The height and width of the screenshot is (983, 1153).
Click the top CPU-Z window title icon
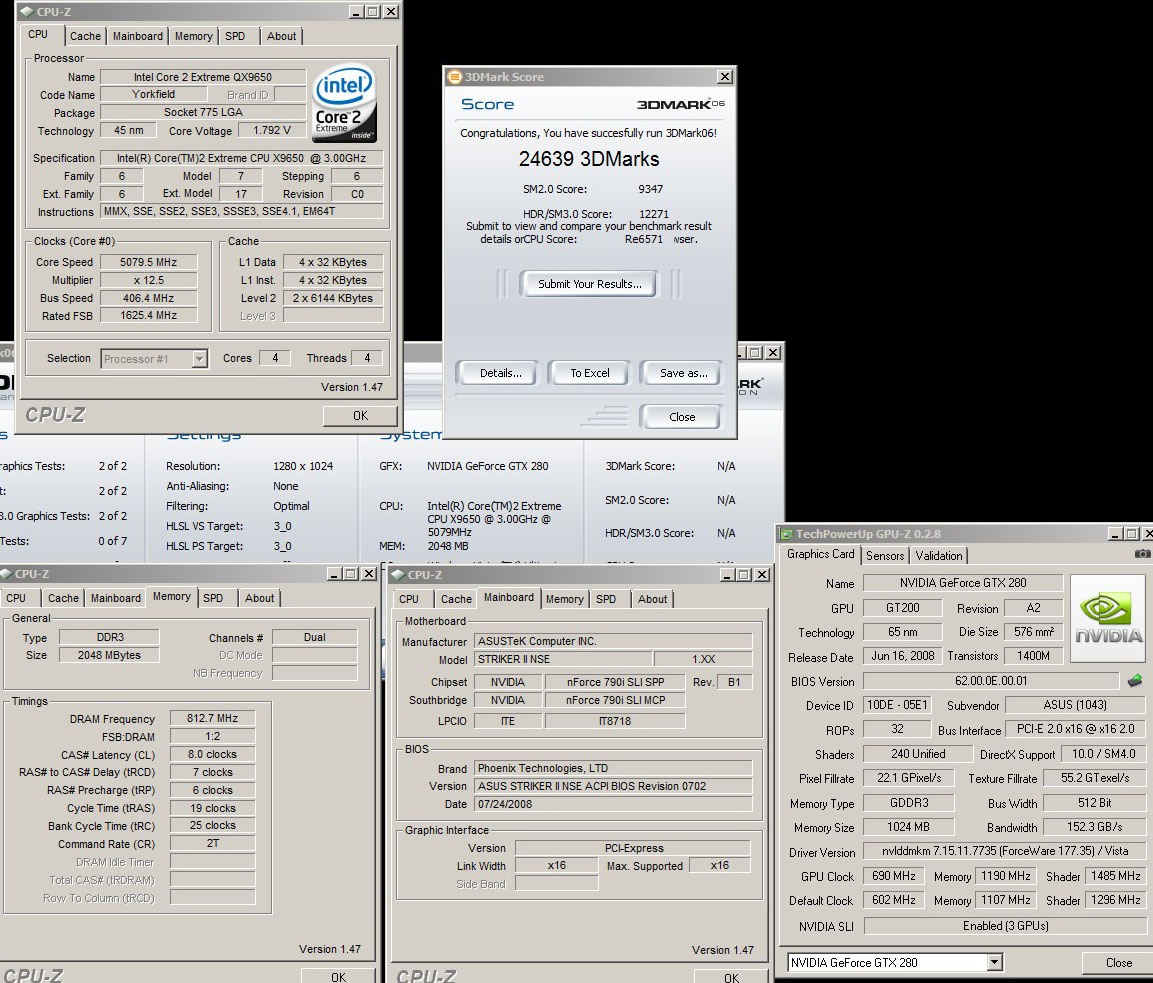[x=26, y=12]
